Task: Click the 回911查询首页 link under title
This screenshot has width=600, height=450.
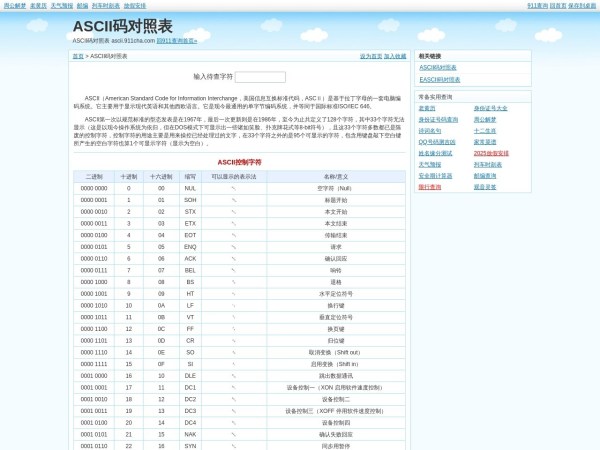Action: 176,41
